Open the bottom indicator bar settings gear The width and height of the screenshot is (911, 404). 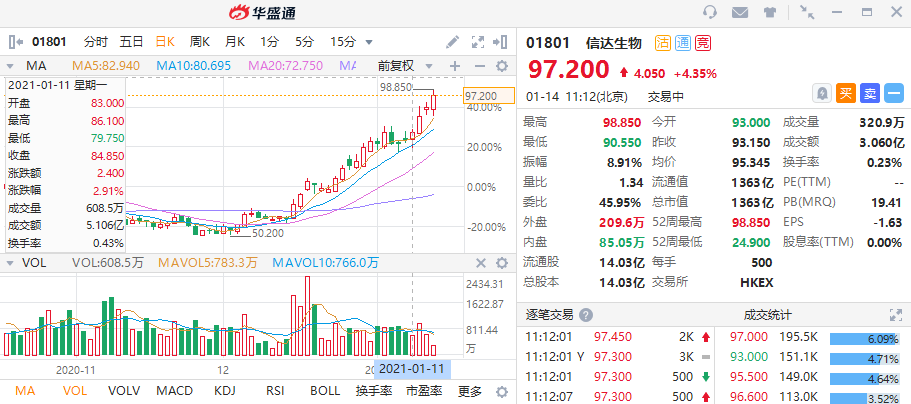click(501, 391)
